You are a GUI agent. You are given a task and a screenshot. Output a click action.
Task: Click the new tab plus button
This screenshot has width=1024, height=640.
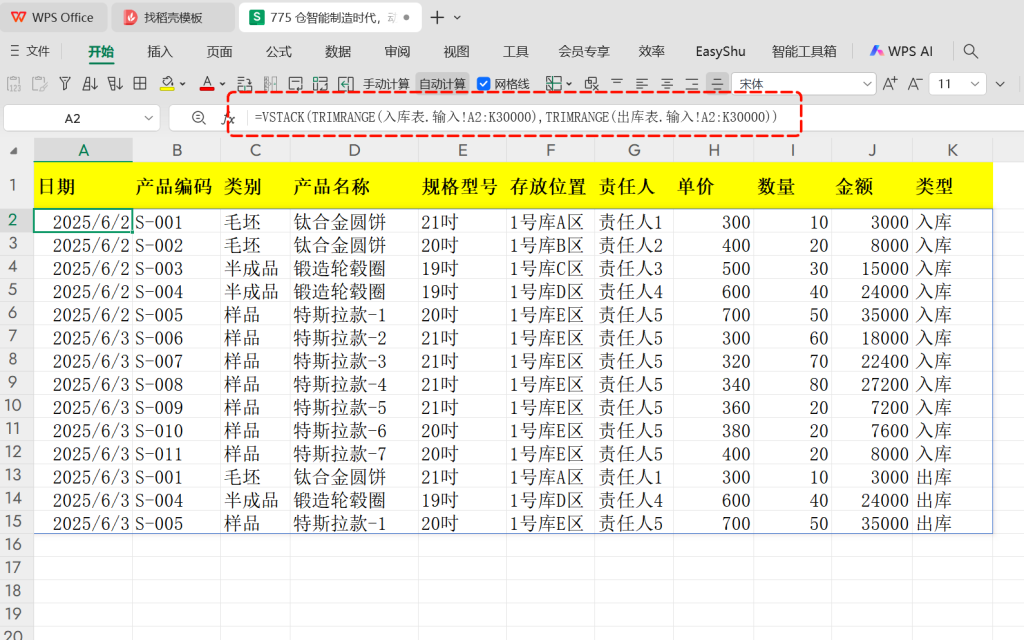438,18
